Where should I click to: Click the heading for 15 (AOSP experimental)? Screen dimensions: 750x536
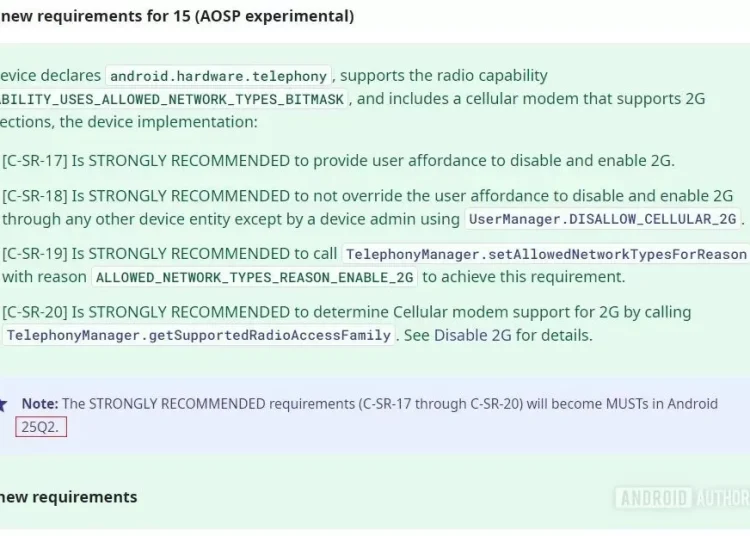pos(177,16)
